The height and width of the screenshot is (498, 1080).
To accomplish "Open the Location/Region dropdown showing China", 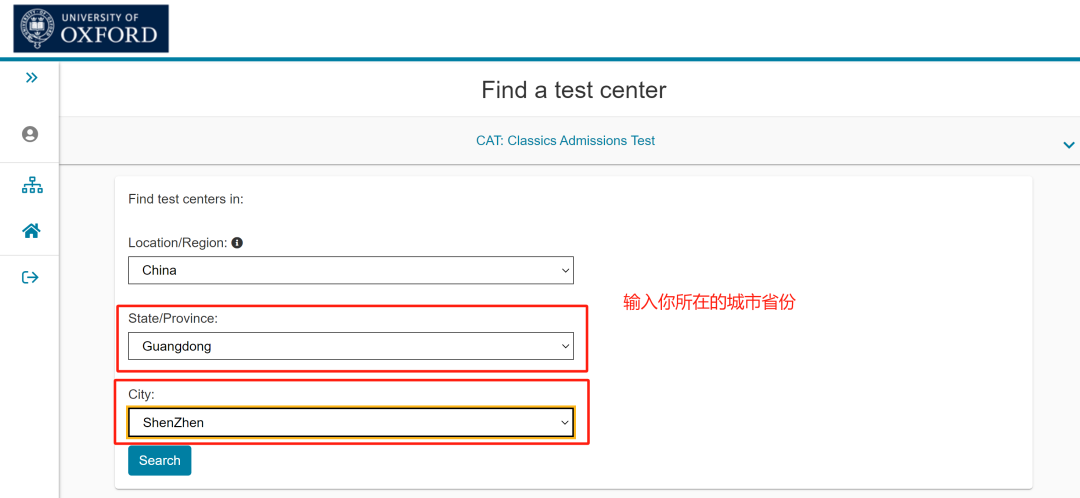I will point(350,270).
